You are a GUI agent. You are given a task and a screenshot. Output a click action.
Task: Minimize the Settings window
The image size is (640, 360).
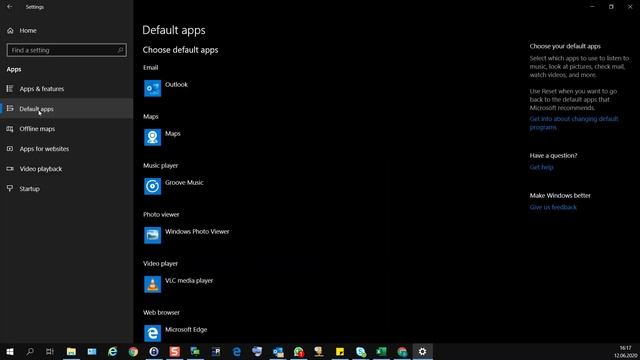592,7
